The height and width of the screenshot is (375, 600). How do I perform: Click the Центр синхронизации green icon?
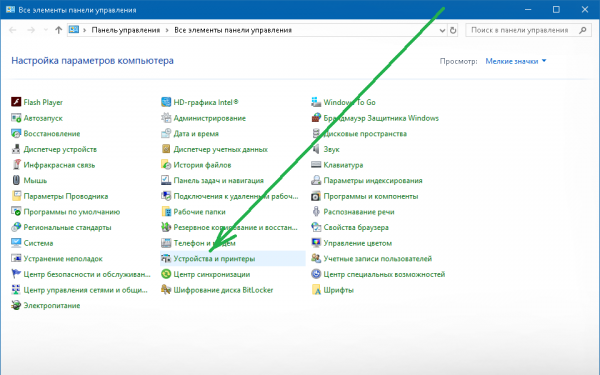click(166, 274)
